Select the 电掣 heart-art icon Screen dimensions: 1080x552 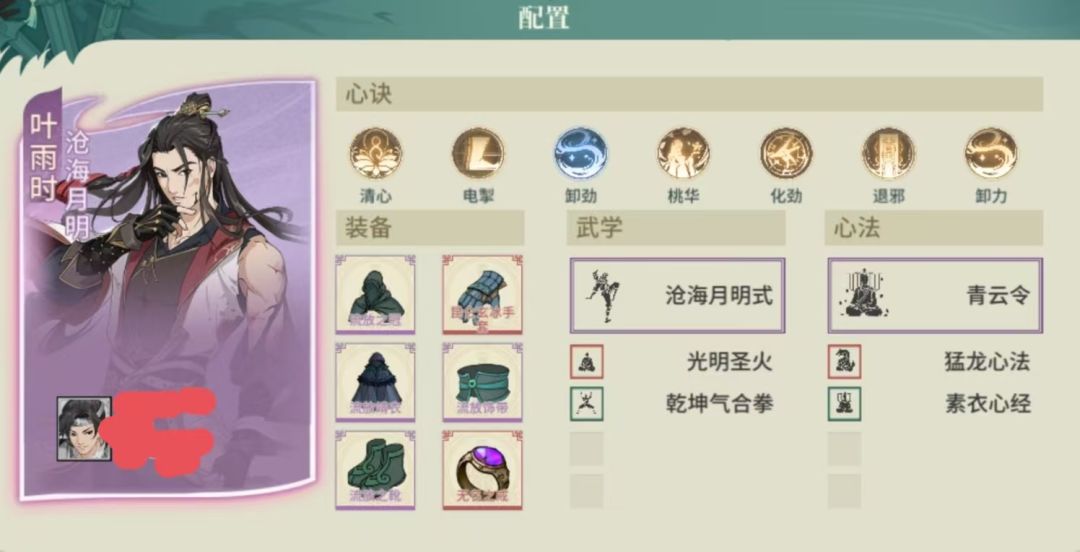[478, 153]
